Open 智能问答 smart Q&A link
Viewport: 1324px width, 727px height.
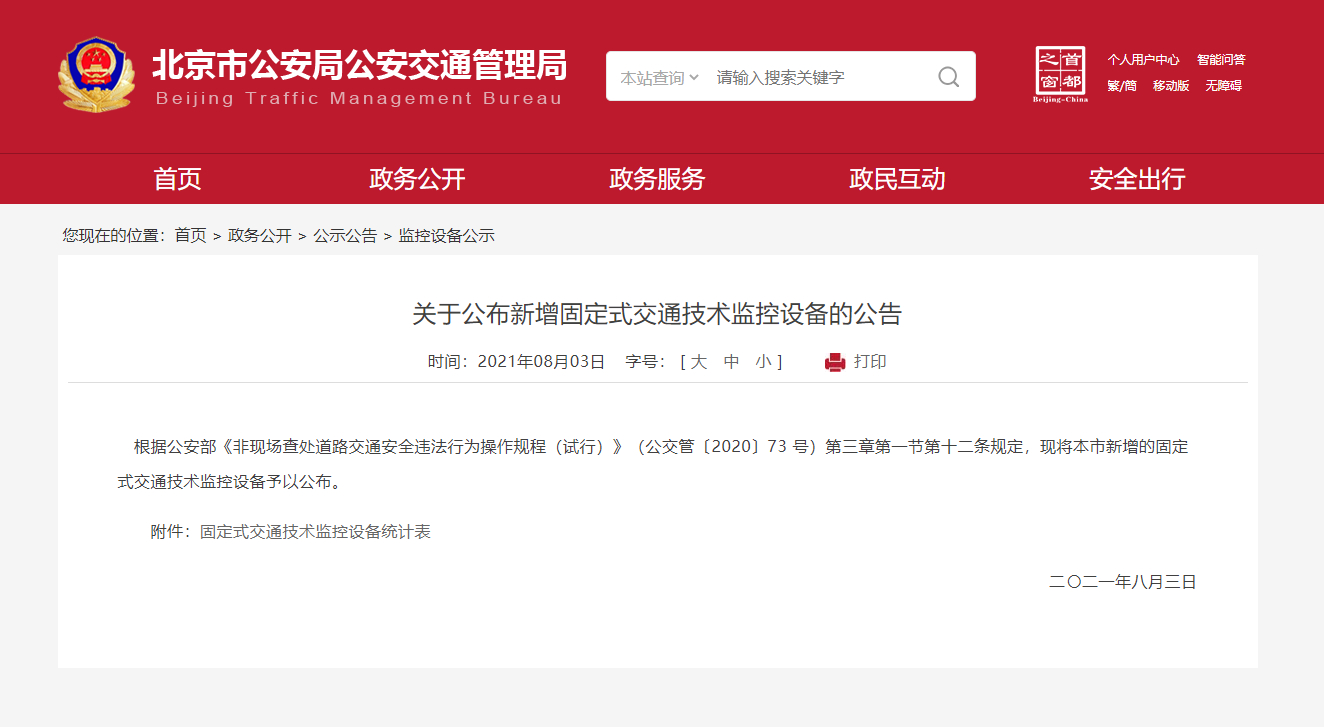[1221, 60]
